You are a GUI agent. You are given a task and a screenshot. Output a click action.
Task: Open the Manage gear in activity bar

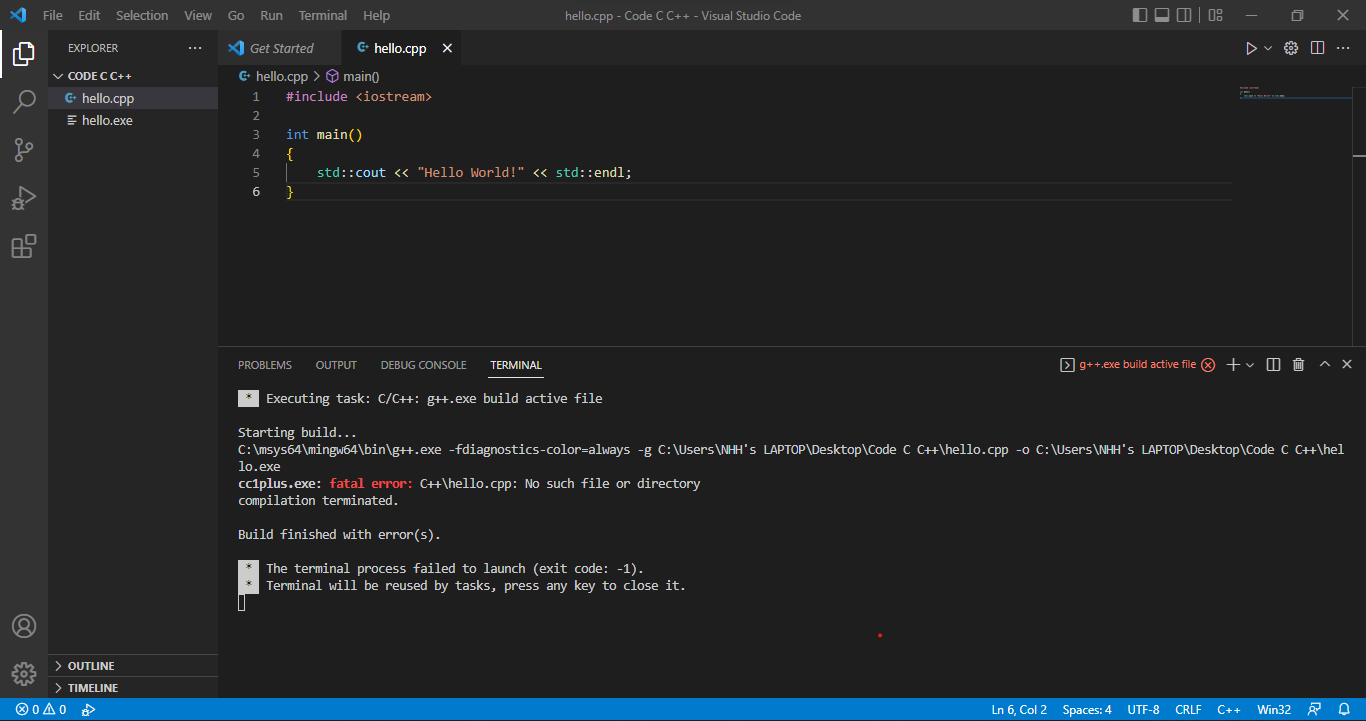click(24, 674)
